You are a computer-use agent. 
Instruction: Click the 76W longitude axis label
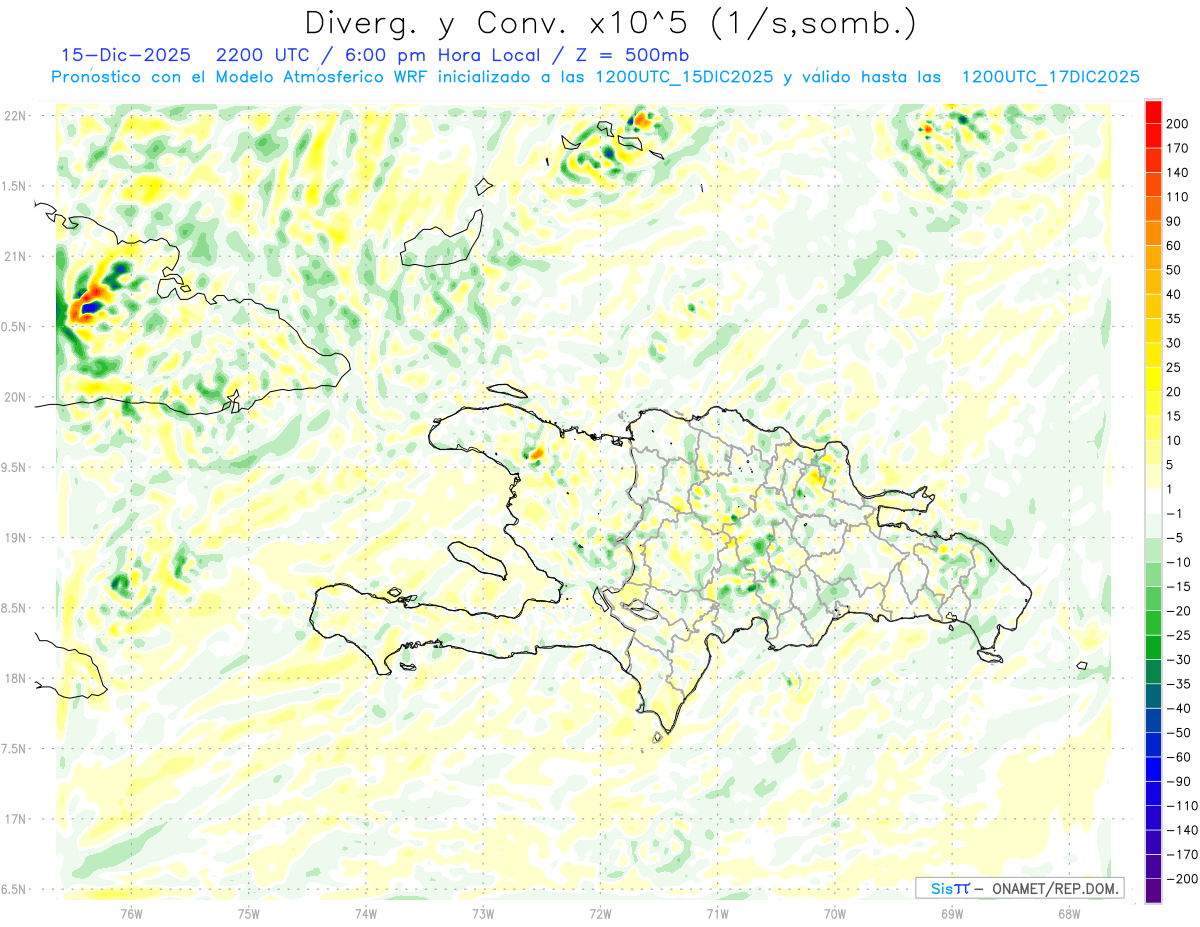131,914
